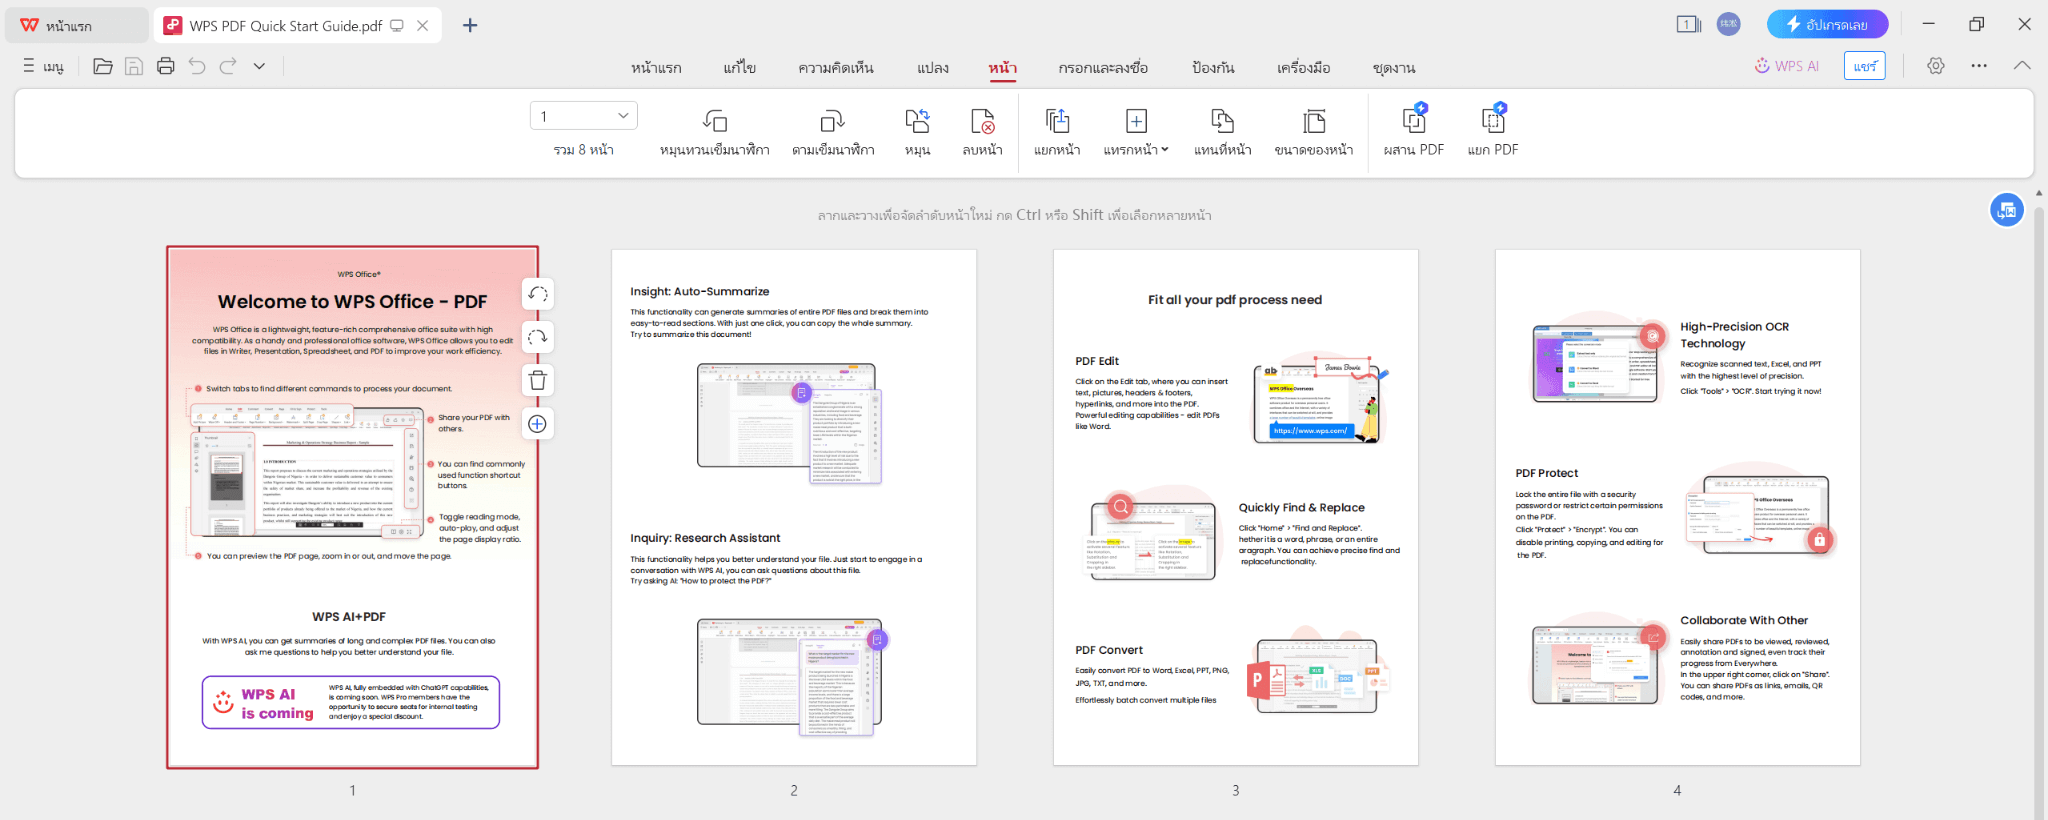Open the page size tool
Image resolution: width=2048 pixels, height=820 pixels.
coord(1313,122)
